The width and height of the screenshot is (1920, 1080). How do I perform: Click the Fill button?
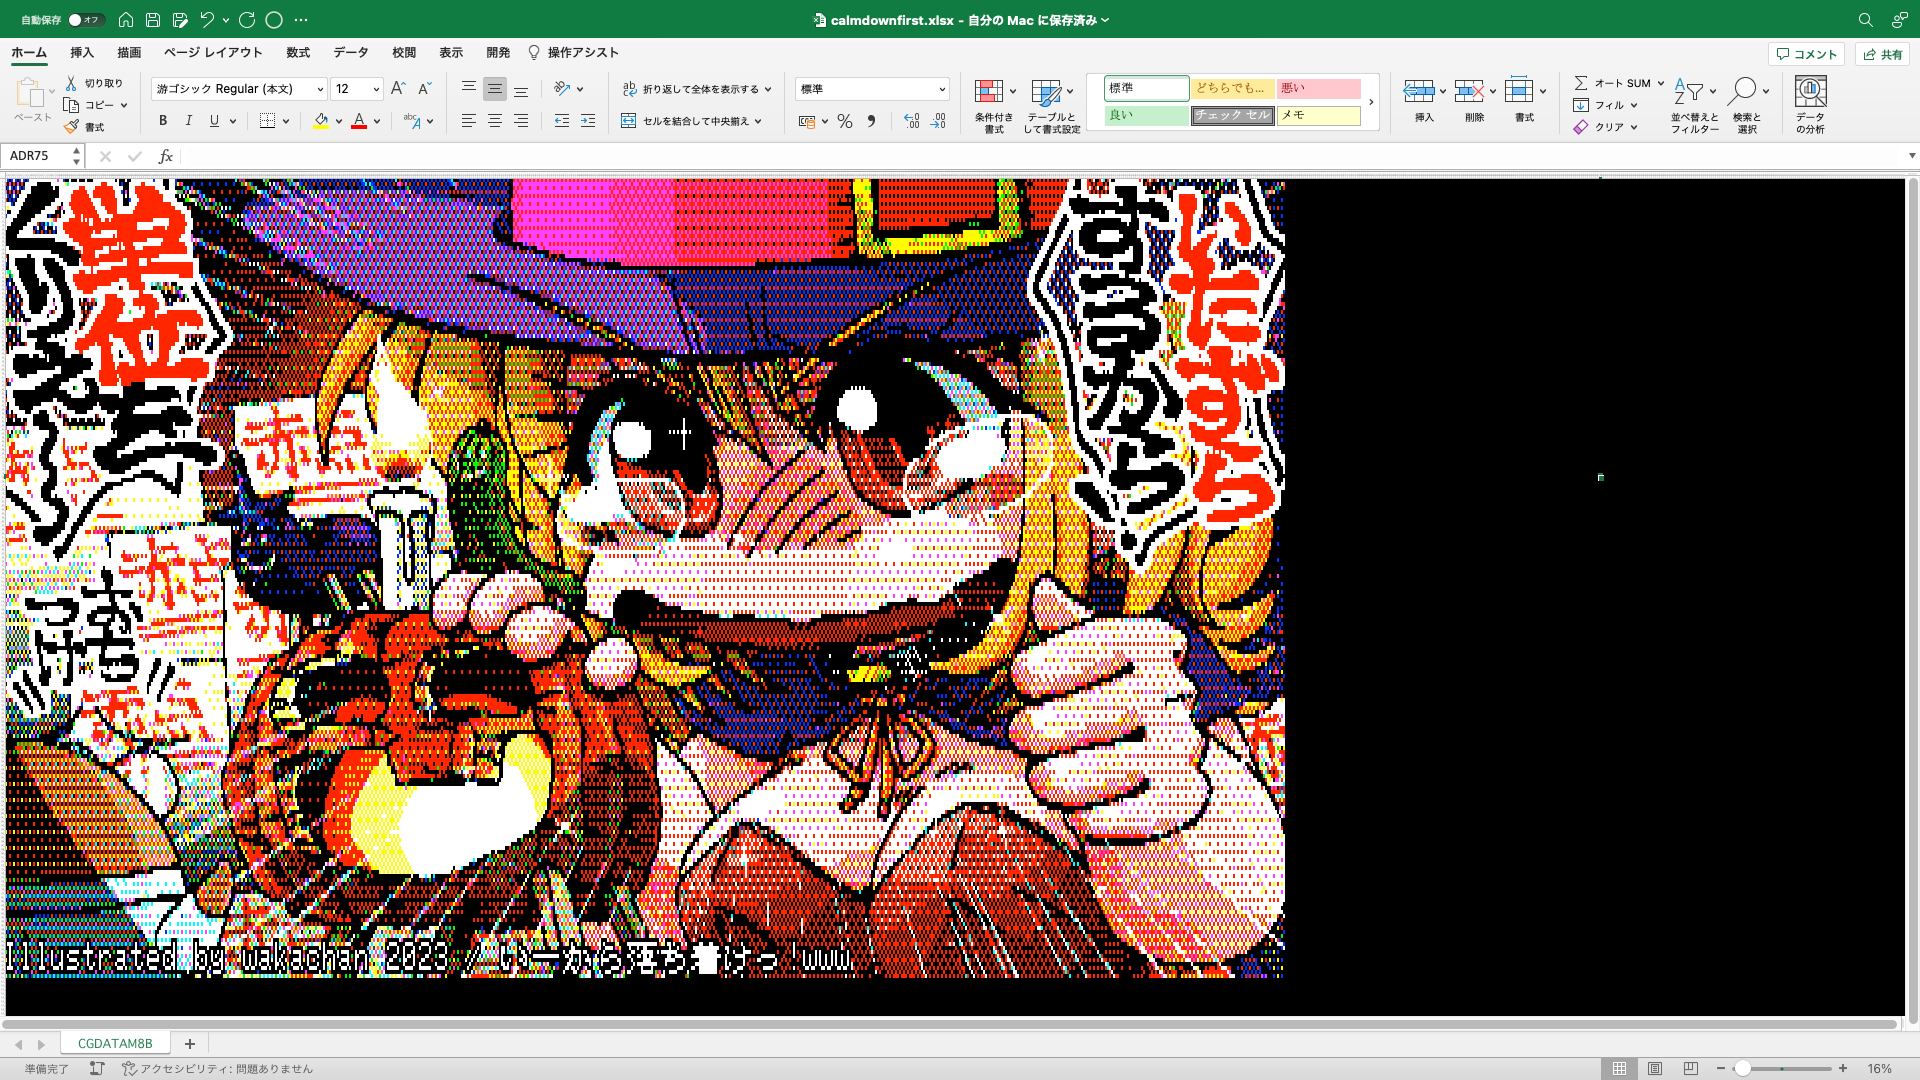coord(1605,105)
